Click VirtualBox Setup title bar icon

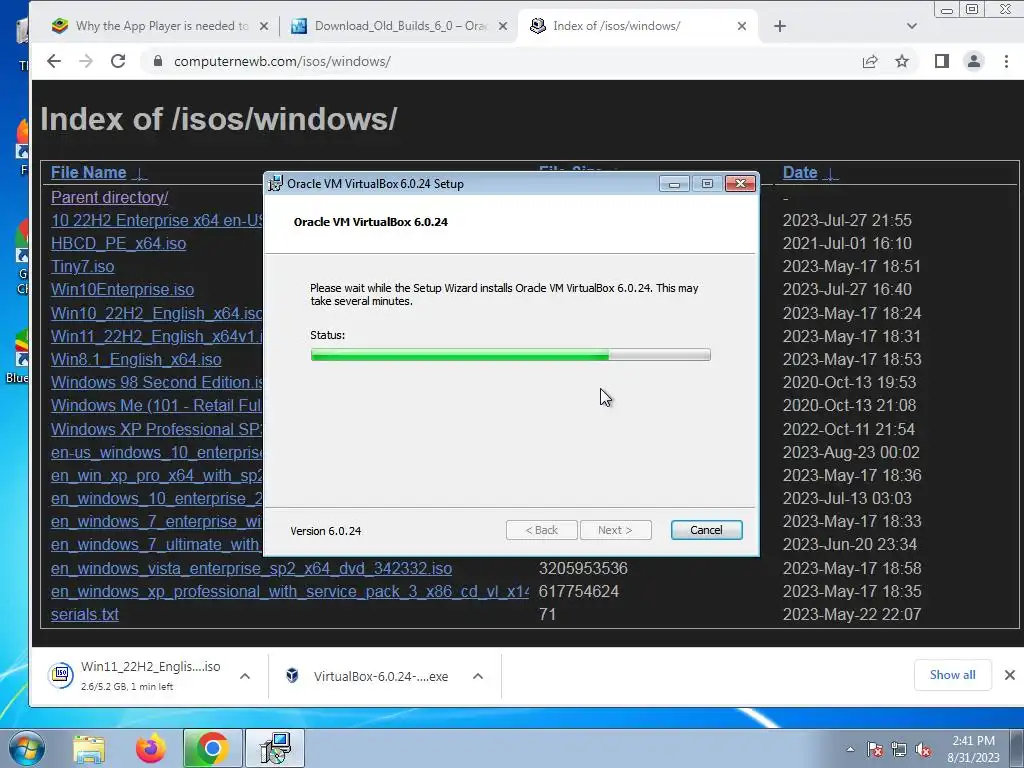[276, 184]
